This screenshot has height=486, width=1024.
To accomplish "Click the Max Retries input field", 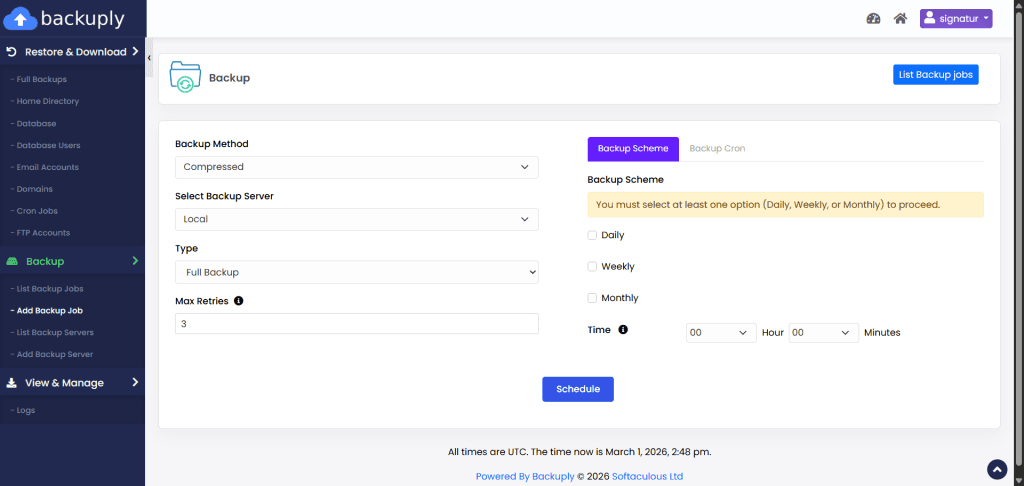I will coord(357,324).
